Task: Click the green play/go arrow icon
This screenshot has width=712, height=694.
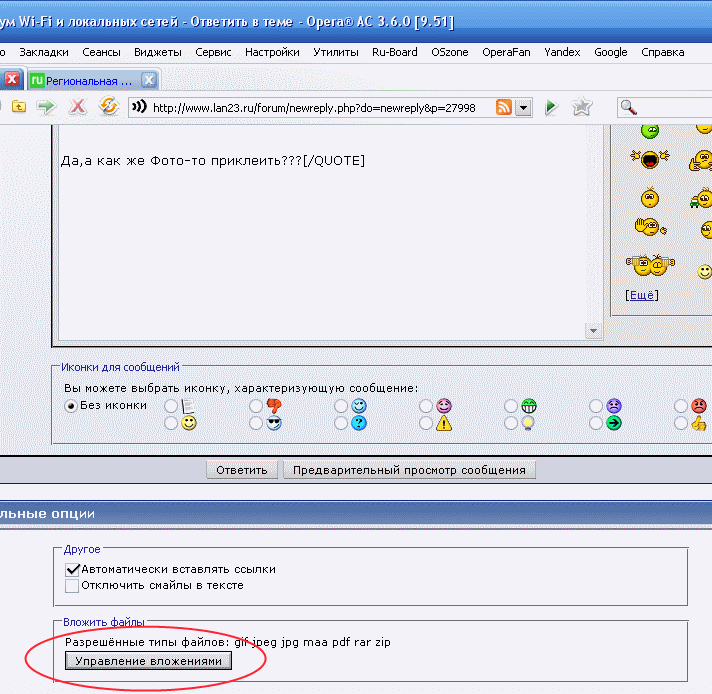Action: 551,107
